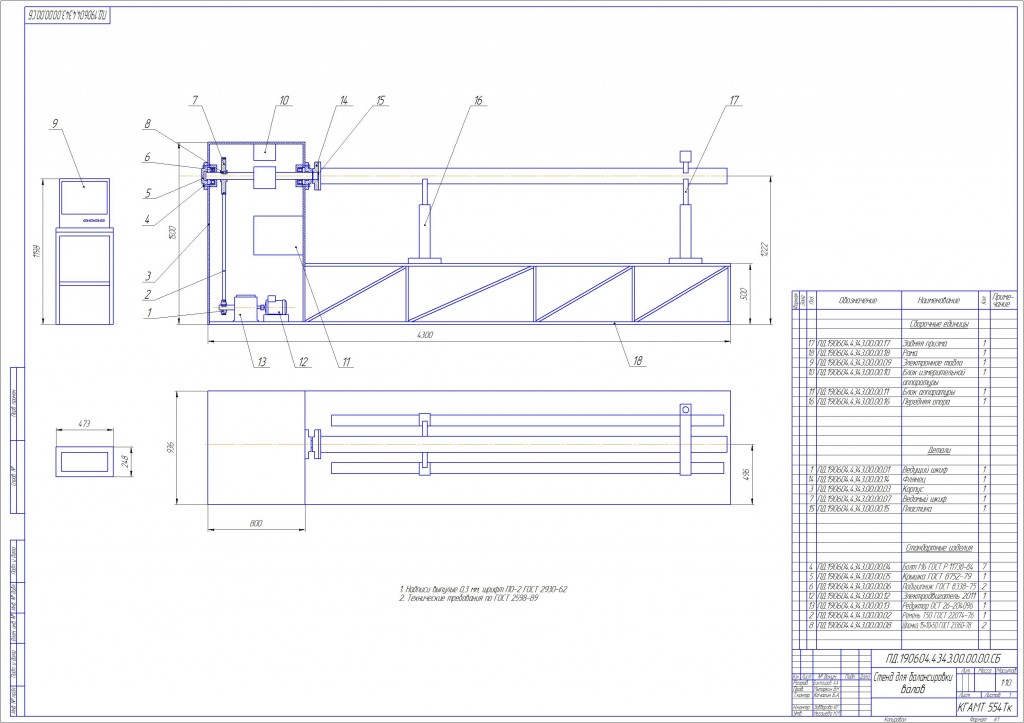
Task: Select the 'Ведомый шкиф' part name
Action: pyautogui.click(x=925, y=499)
